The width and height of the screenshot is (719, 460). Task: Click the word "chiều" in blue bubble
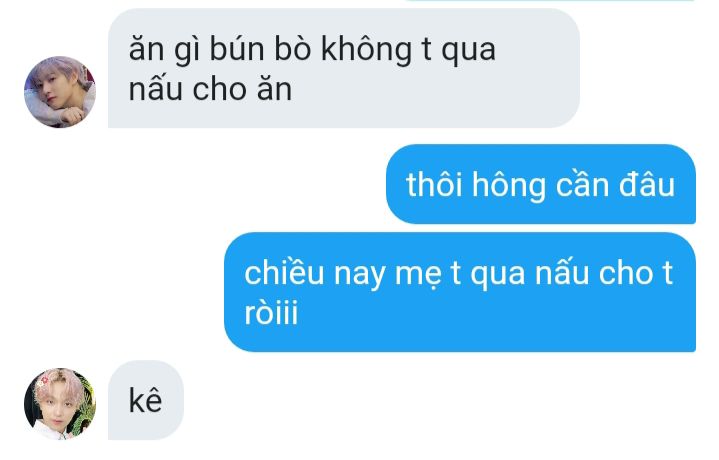pyautogui.click(x=284, y=273)
